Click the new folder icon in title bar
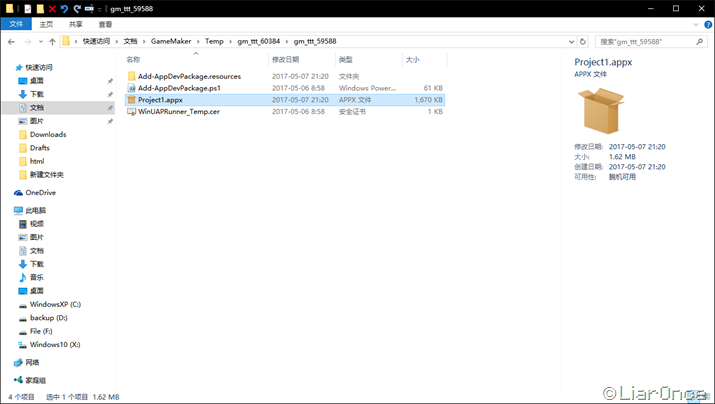 coord(40,9)
